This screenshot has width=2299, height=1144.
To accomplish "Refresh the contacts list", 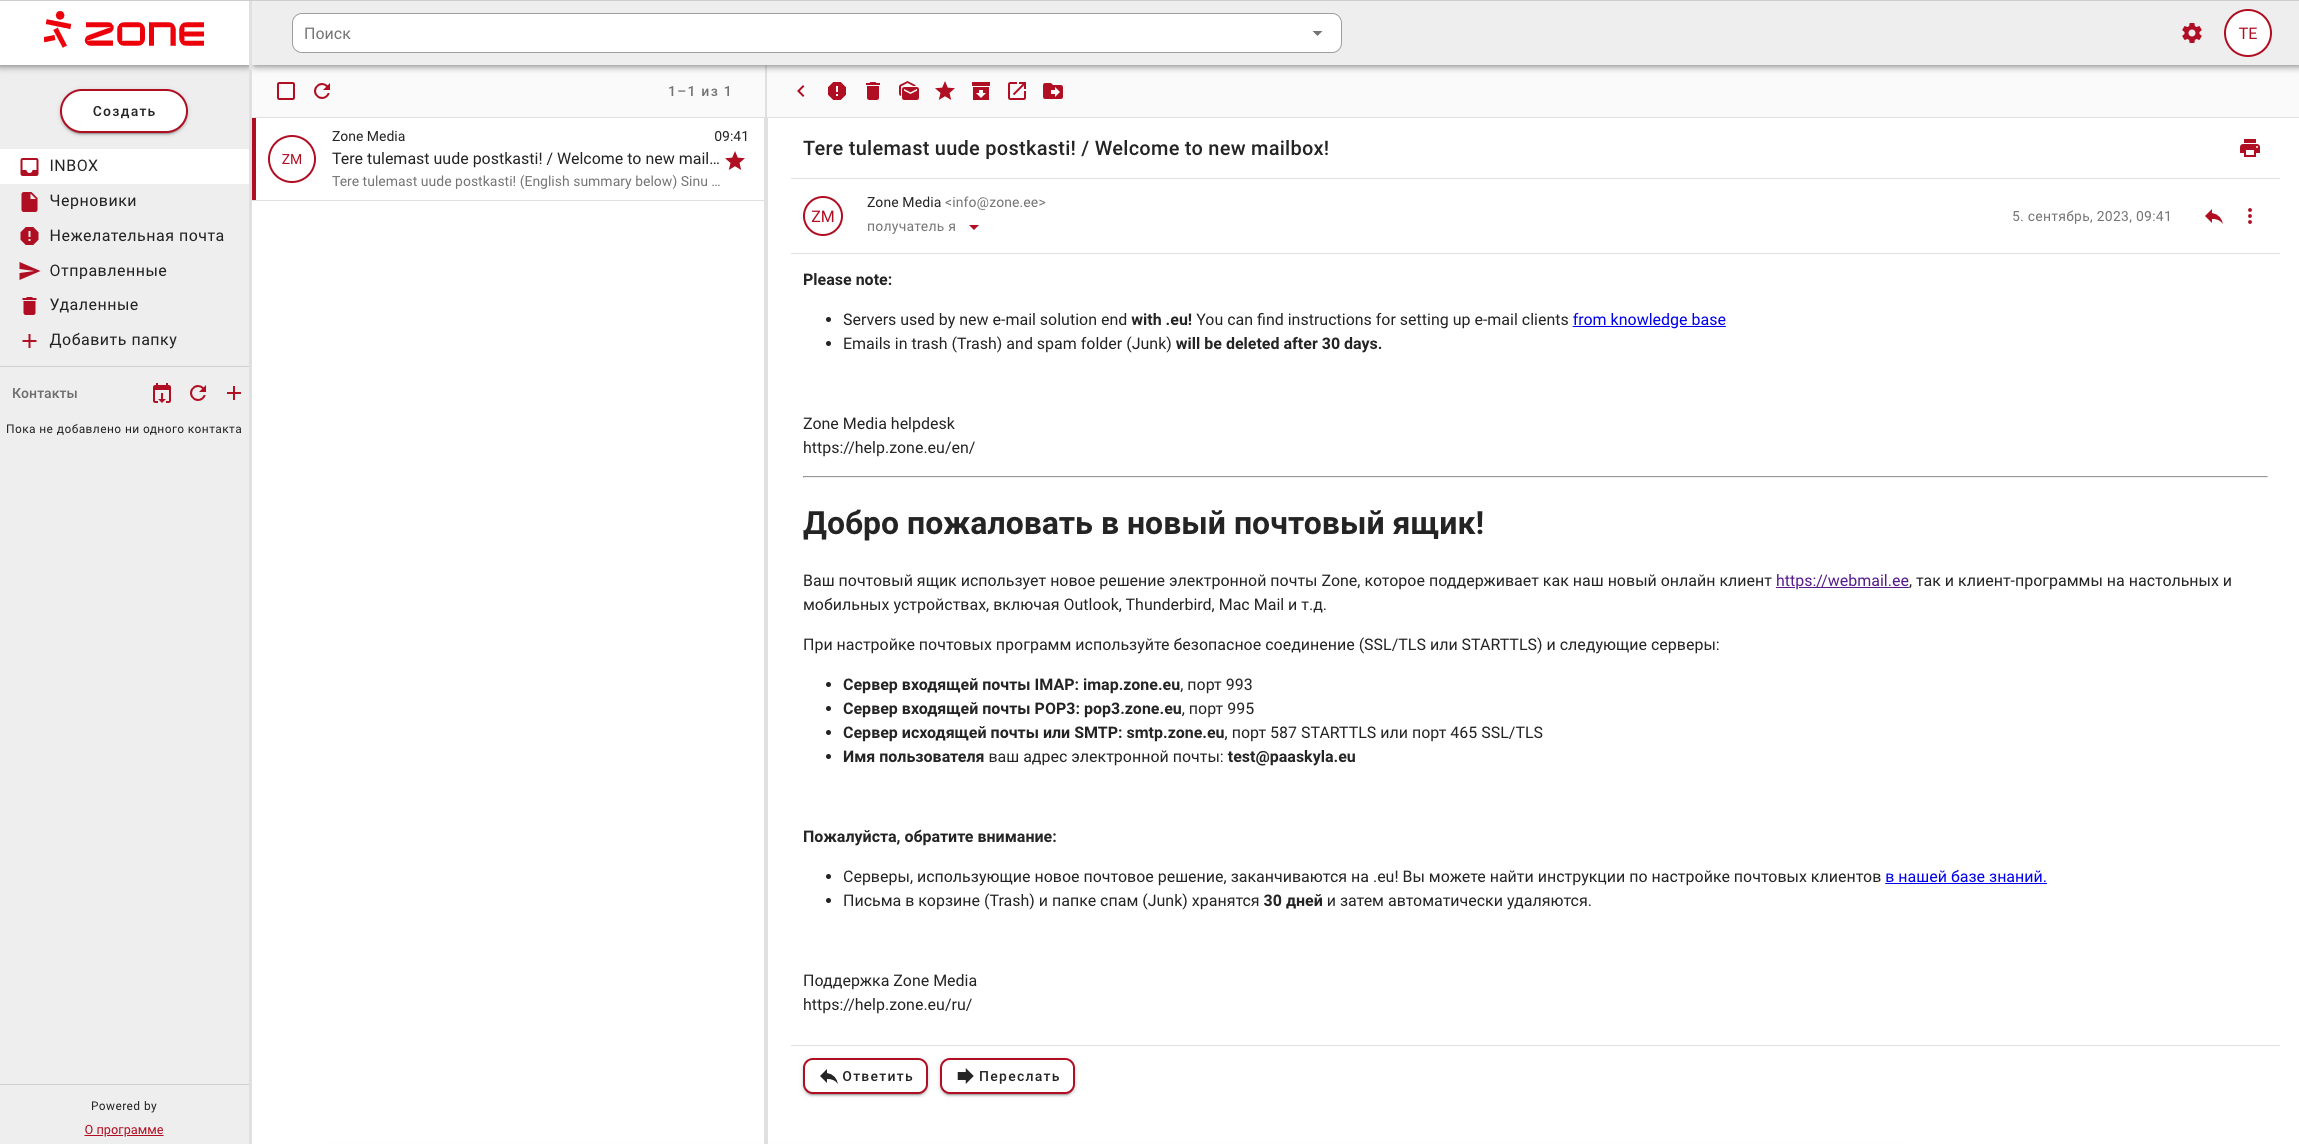I will pos(198,393).
